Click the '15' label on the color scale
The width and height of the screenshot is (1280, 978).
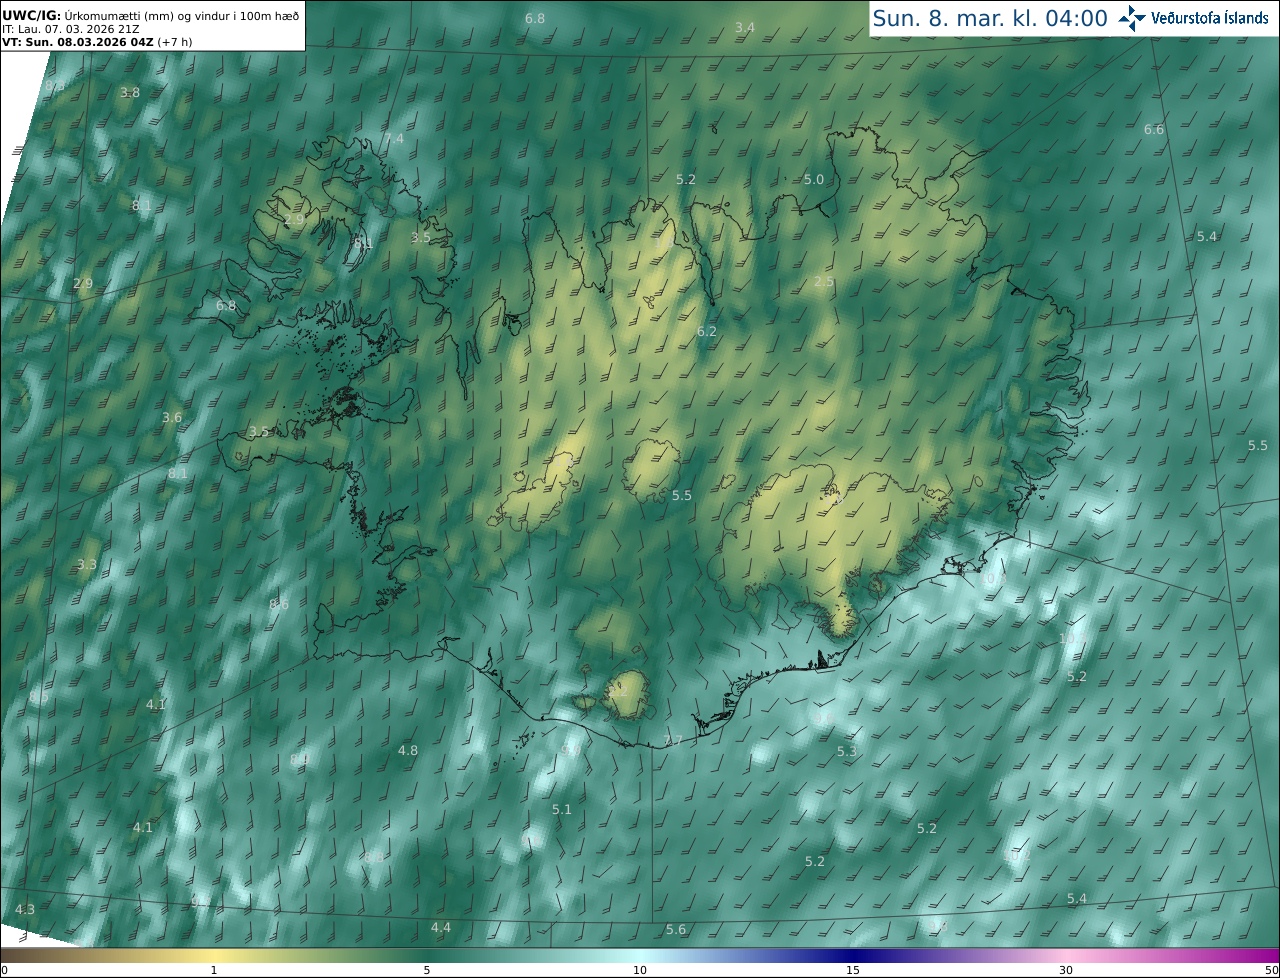tap(853, 970)
